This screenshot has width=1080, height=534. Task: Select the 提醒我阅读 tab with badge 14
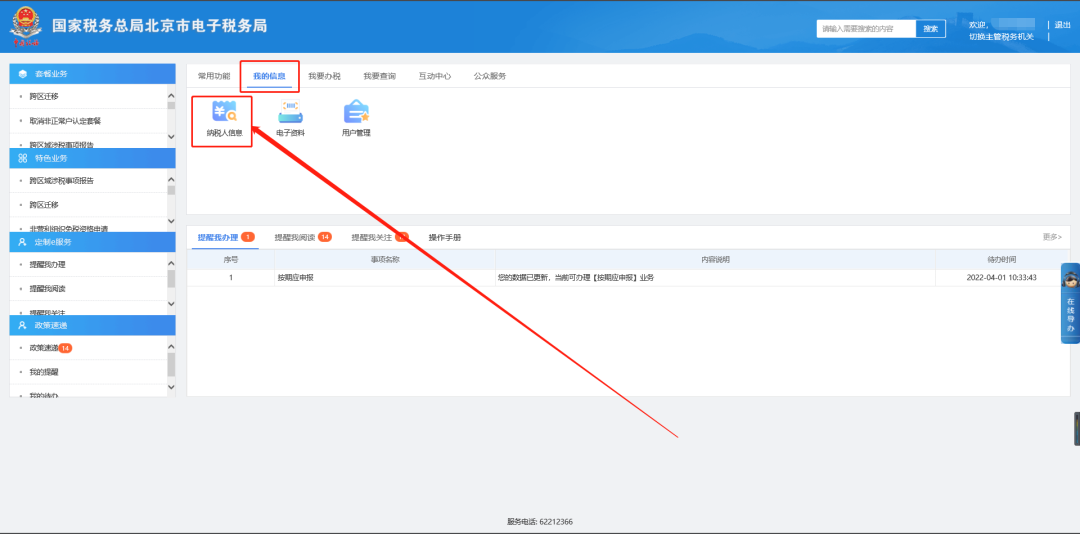click(303, 237)
